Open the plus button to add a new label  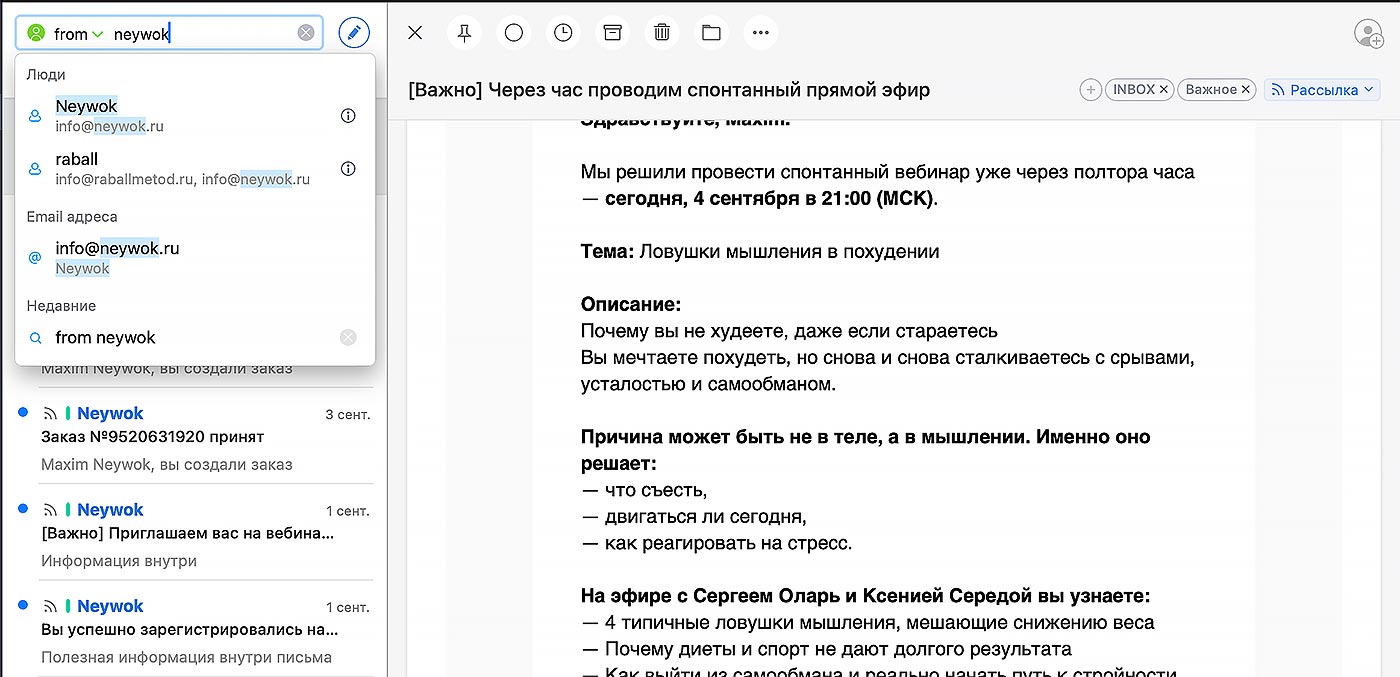tap(1090, 89)
